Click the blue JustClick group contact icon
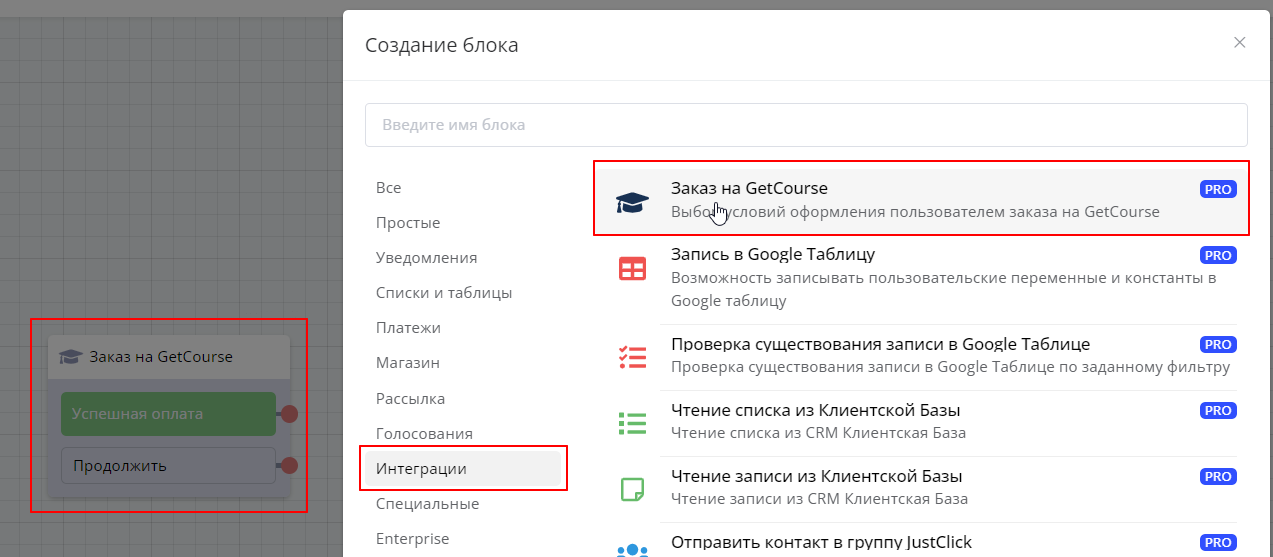The width and height of the screenshot is (1273, 557). (x=631, y=548)
